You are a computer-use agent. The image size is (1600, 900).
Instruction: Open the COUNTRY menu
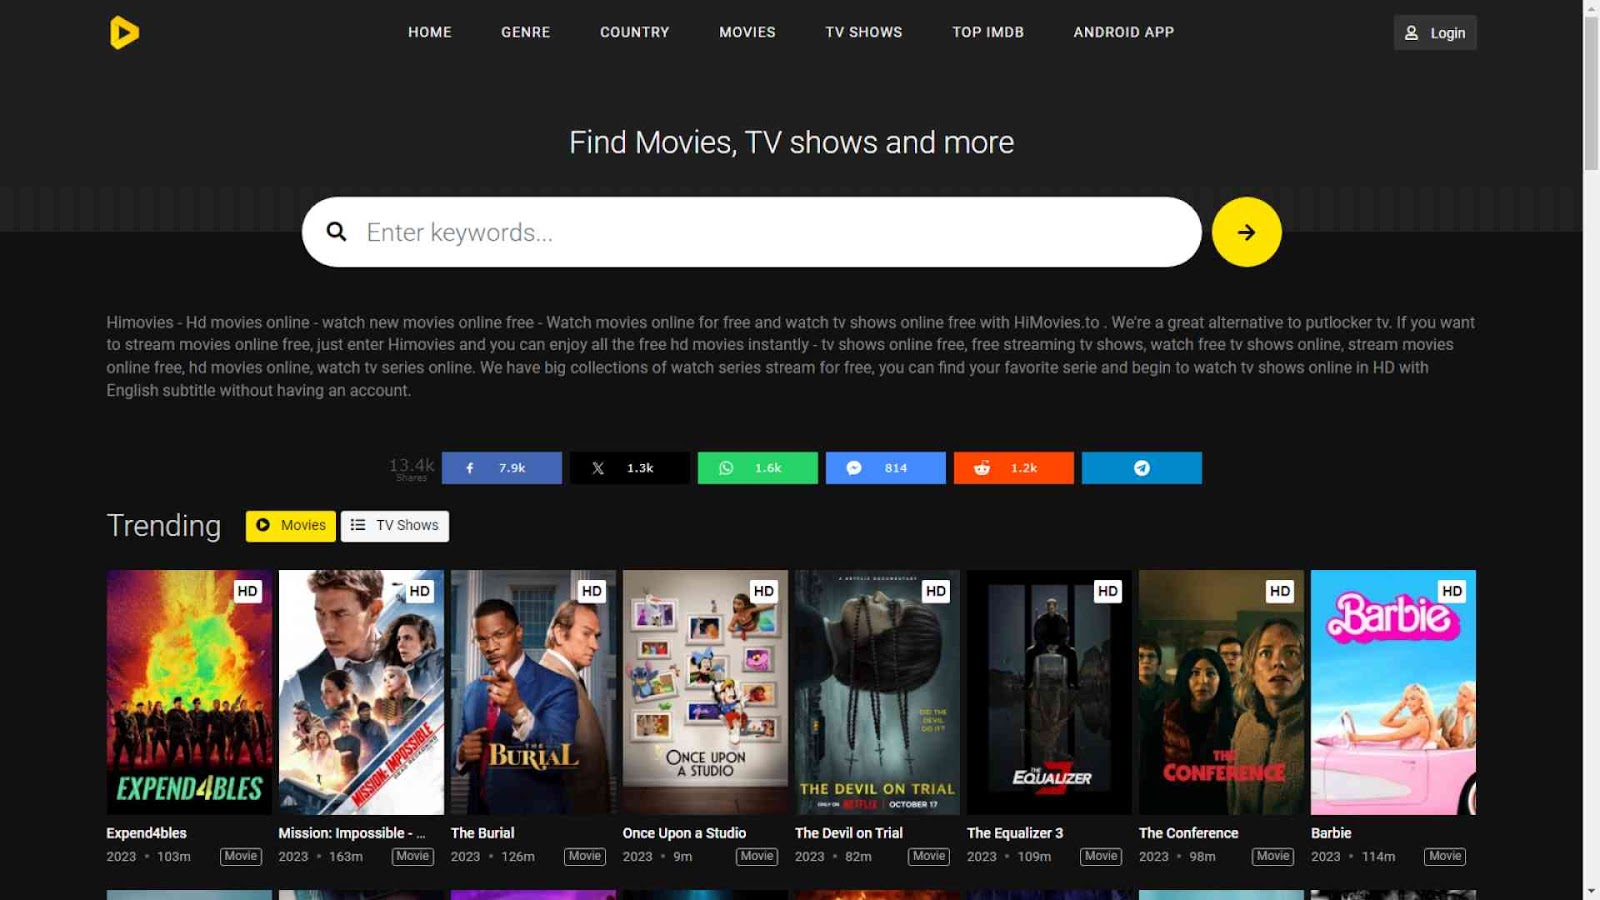[635, 32]
